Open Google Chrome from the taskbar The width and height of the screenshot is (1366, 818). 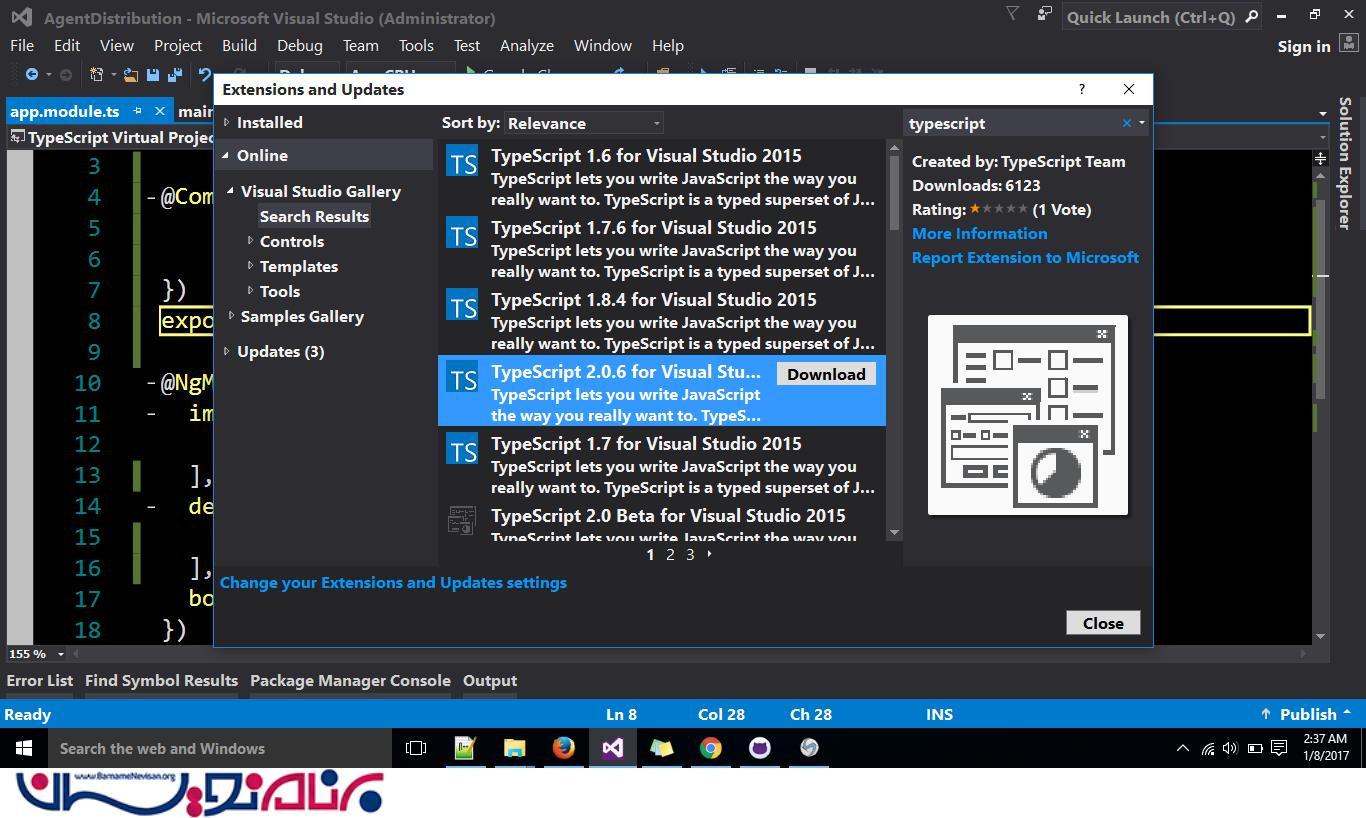pyautogui.click(x=711, y=748)
